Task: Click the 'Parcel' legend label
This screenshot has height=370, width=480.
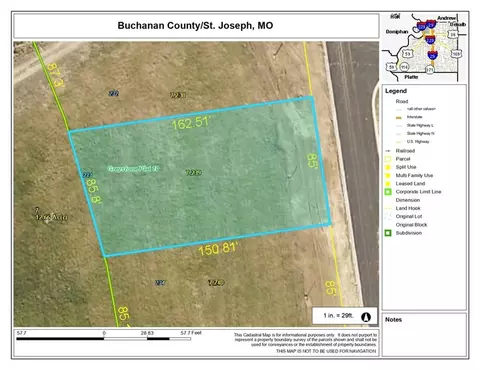Action: [x=403, y=159]
